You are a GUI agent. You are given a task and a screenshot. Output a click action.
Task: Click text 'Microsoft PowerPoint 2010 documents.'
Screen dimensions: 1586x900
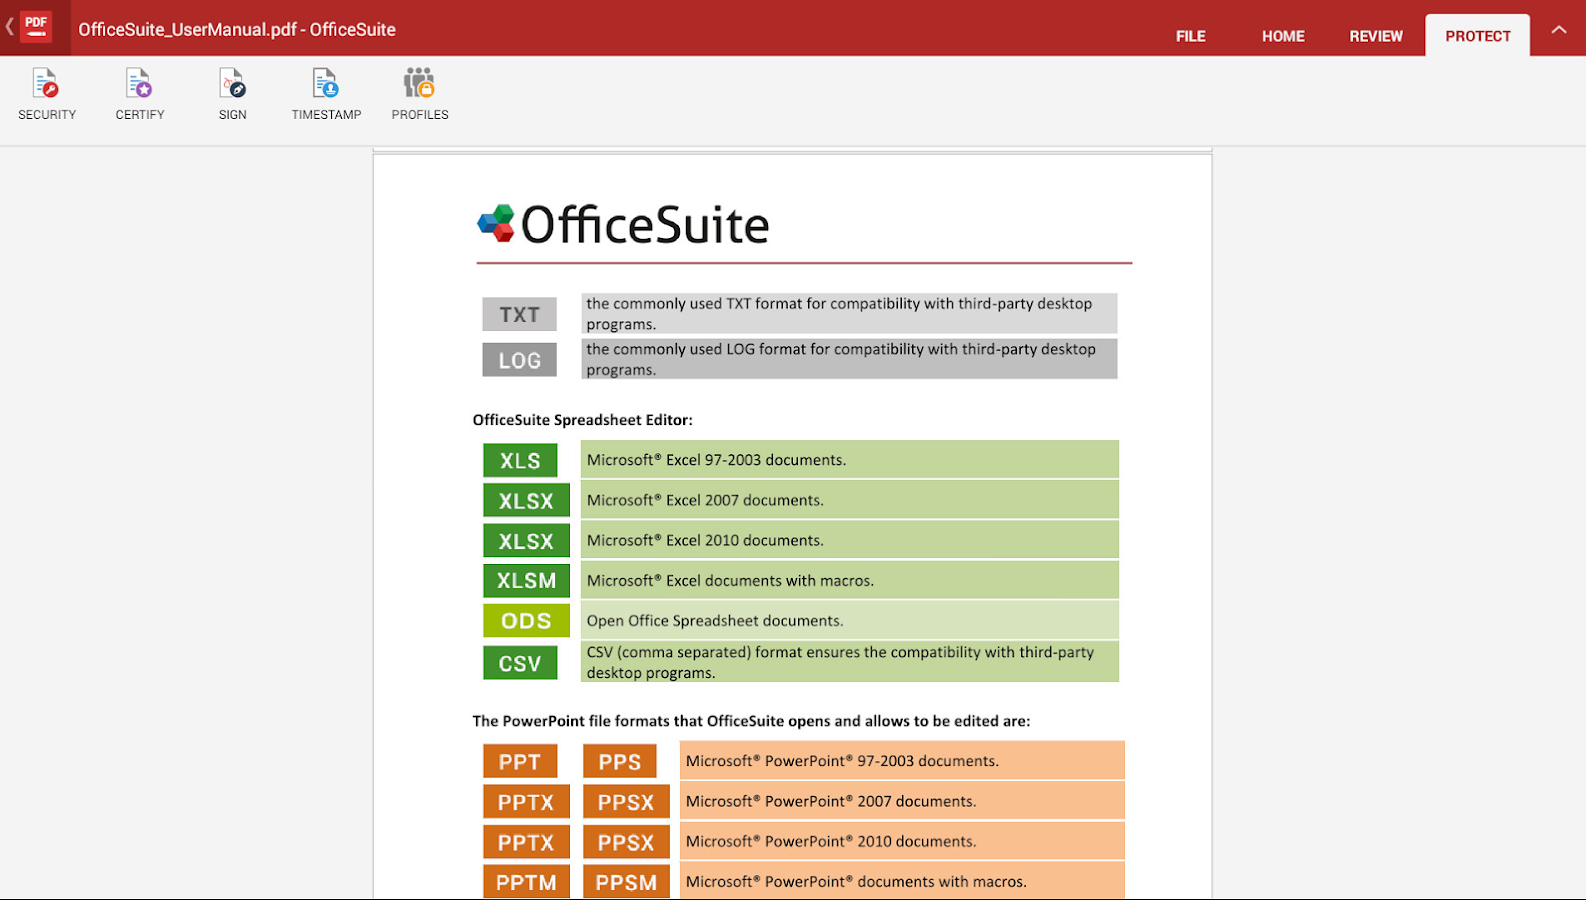831,841
